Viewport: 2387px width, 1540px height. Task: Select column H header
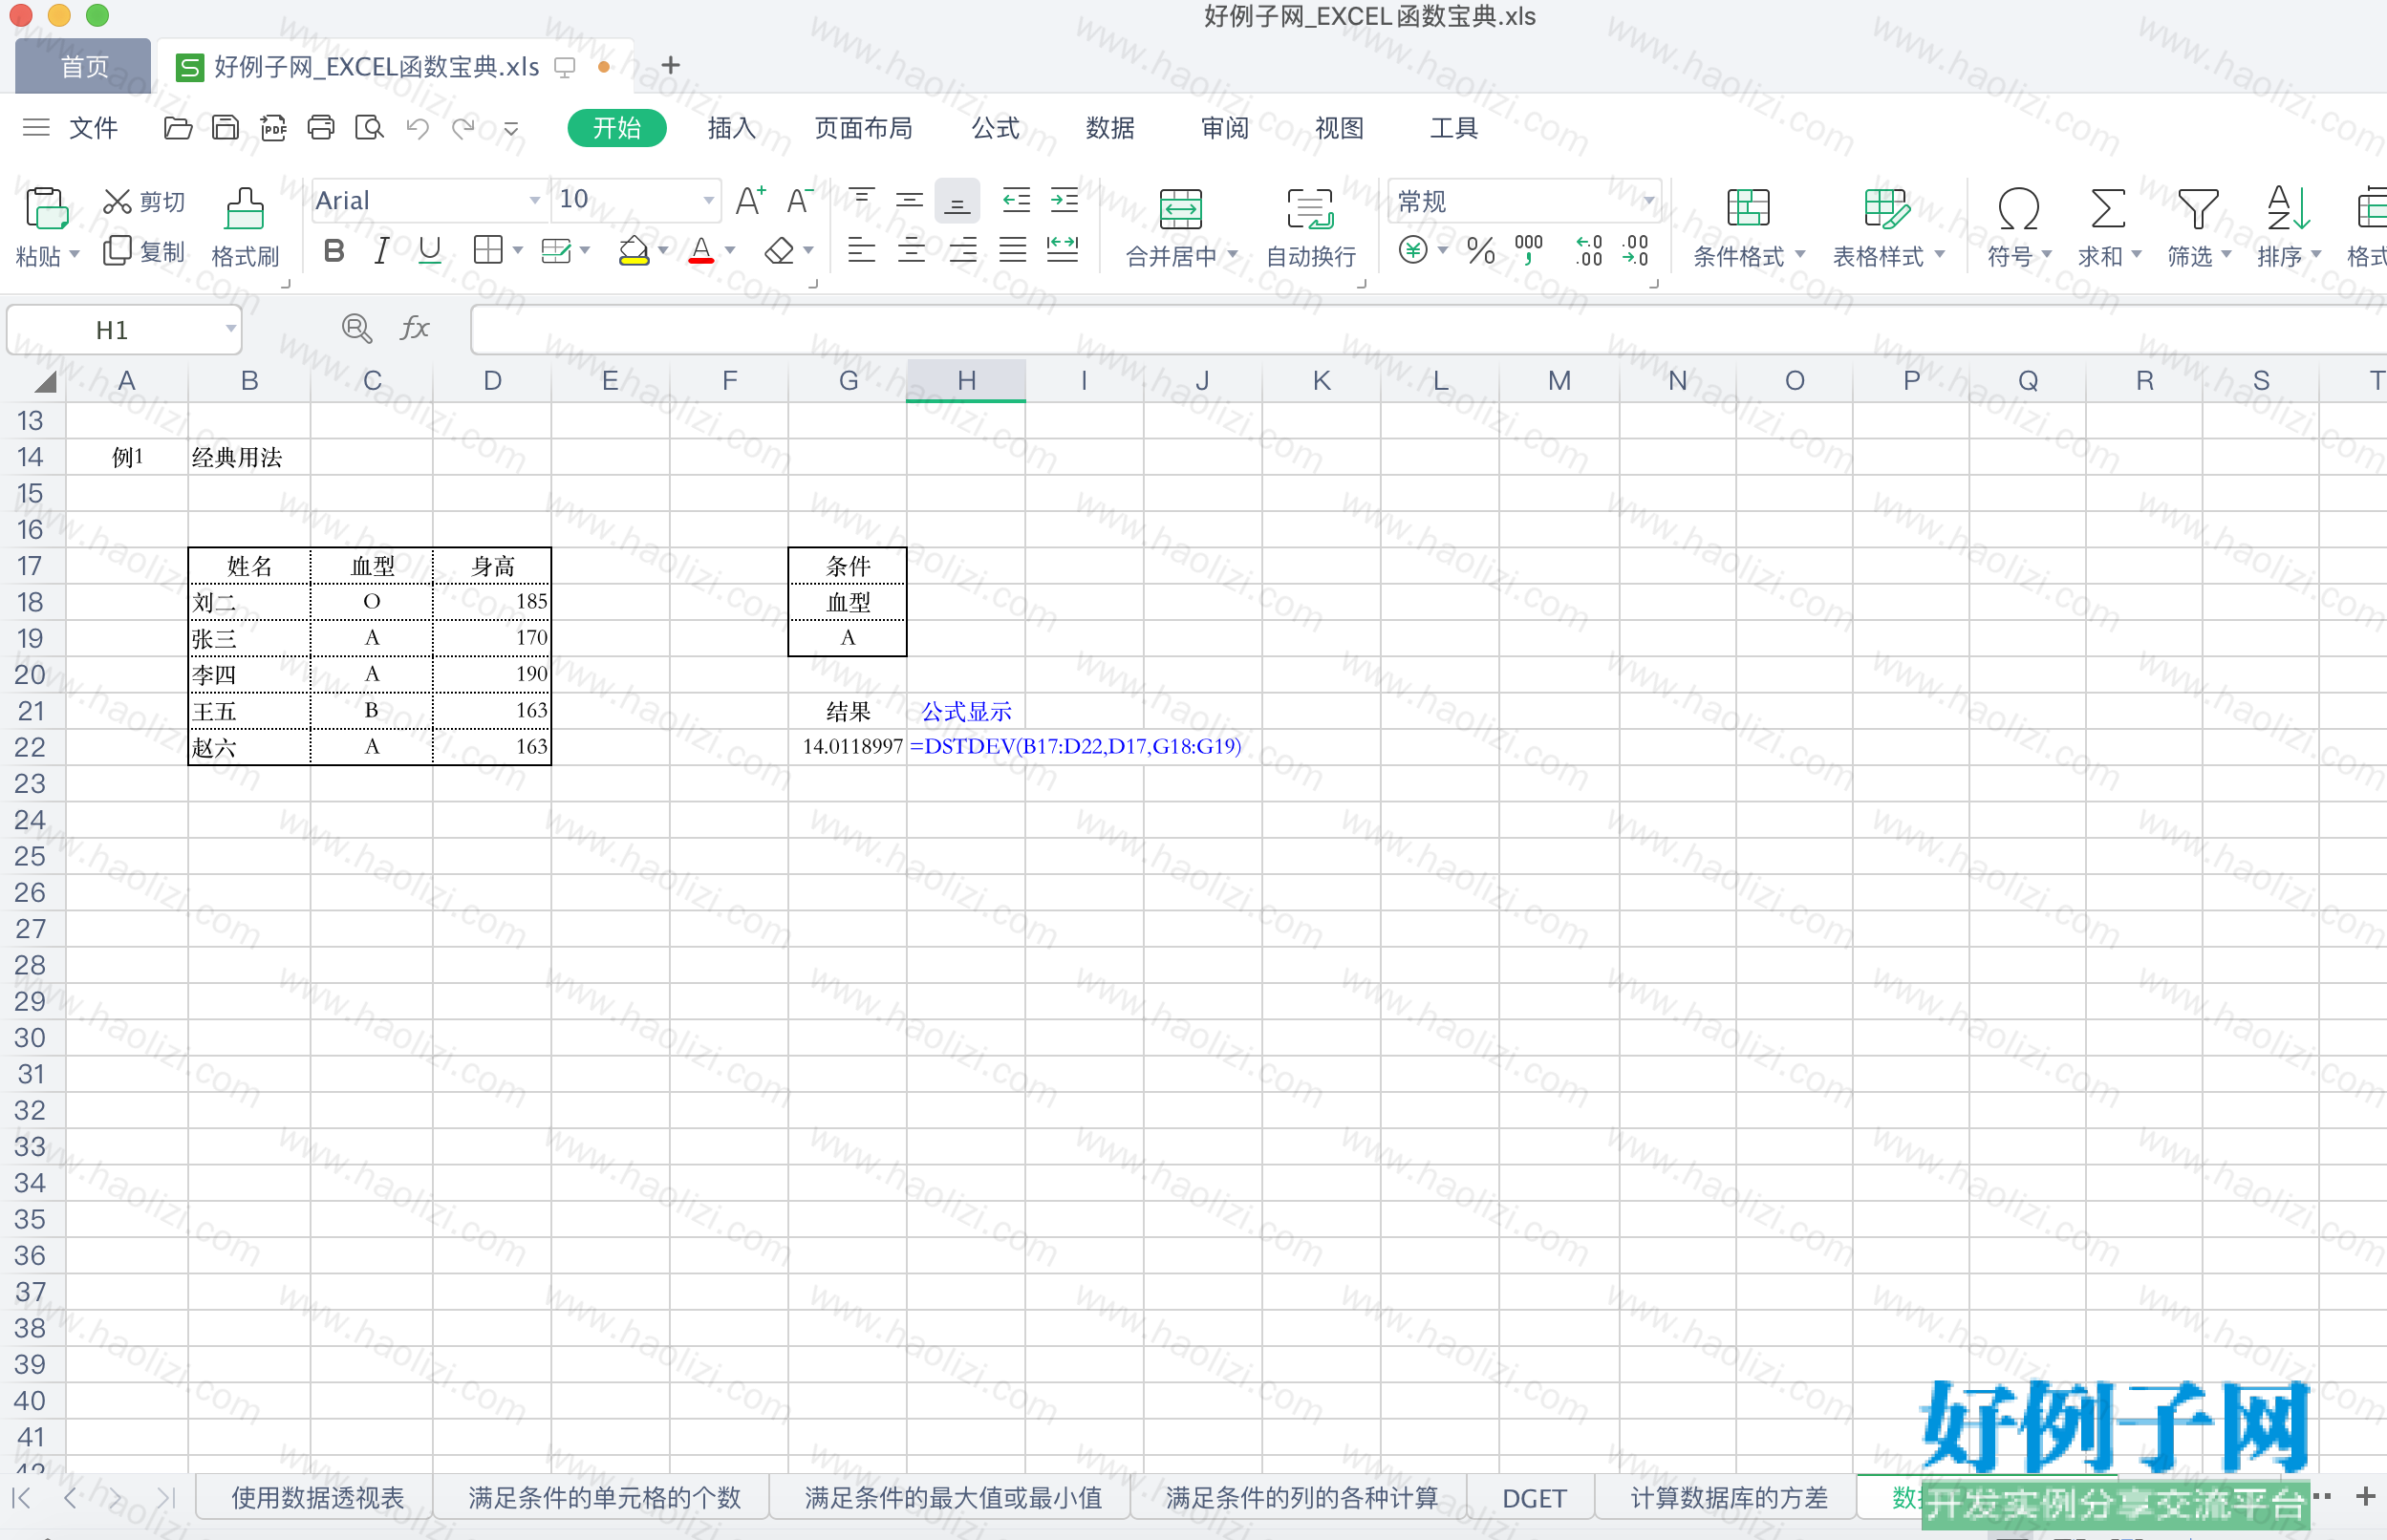[966, 380]
